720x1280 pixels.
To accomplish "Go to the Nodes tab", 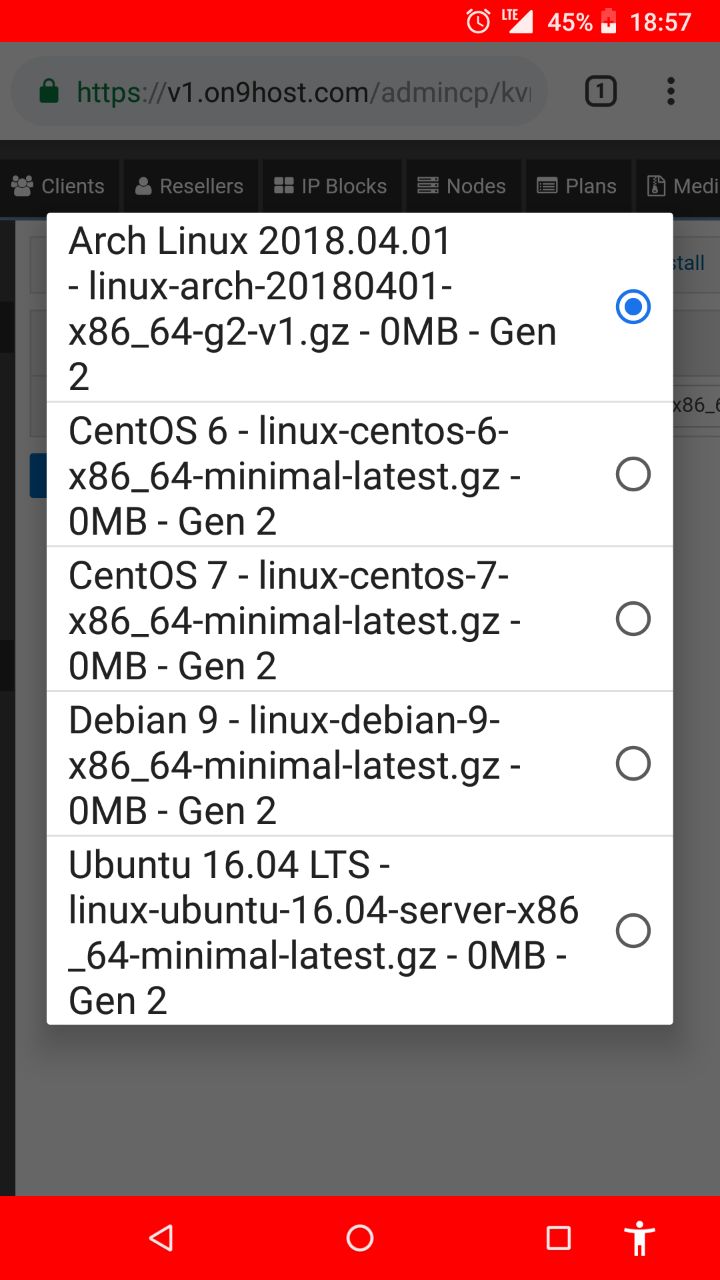I will tap(462, 186).
